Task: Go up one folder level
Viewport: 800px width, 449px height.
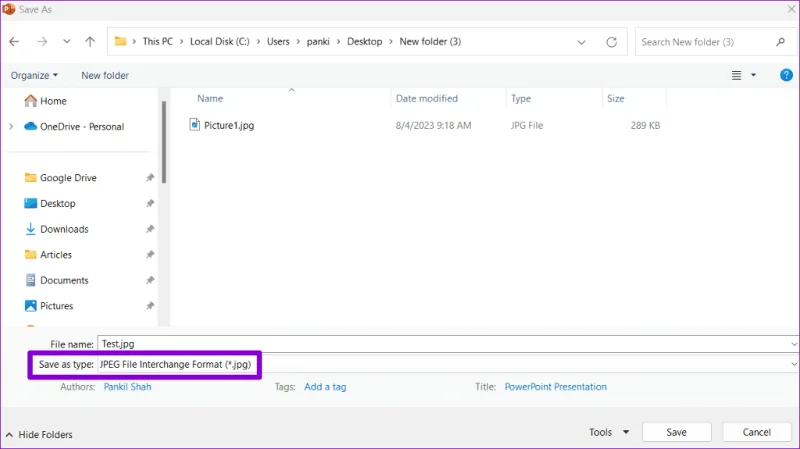Action: pos(90,42)
